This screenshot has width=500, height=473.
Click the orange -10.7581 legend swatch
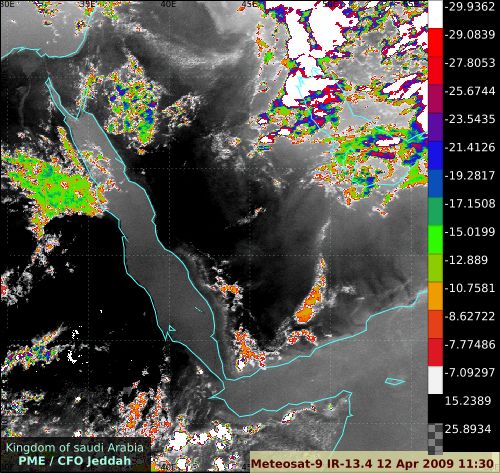435,296
